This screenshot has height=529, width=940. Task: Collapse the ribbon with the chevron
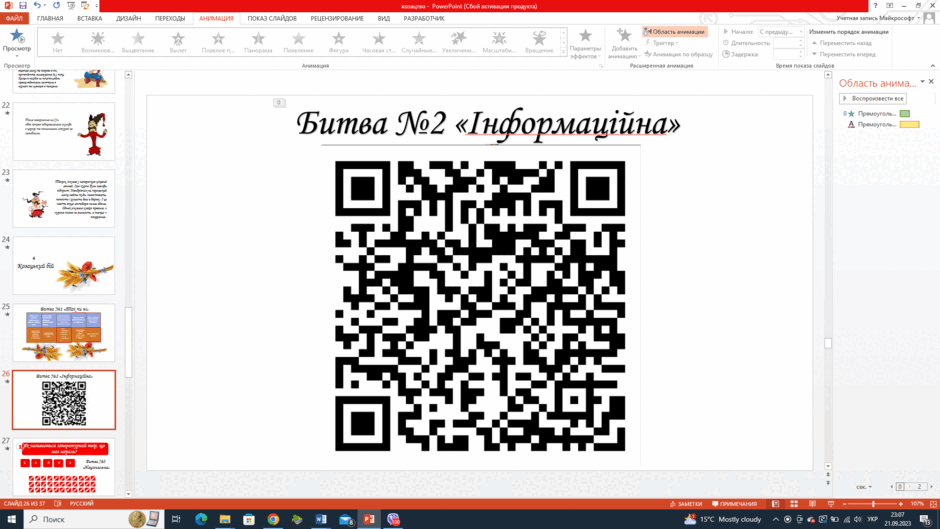[x=932, y=65]
